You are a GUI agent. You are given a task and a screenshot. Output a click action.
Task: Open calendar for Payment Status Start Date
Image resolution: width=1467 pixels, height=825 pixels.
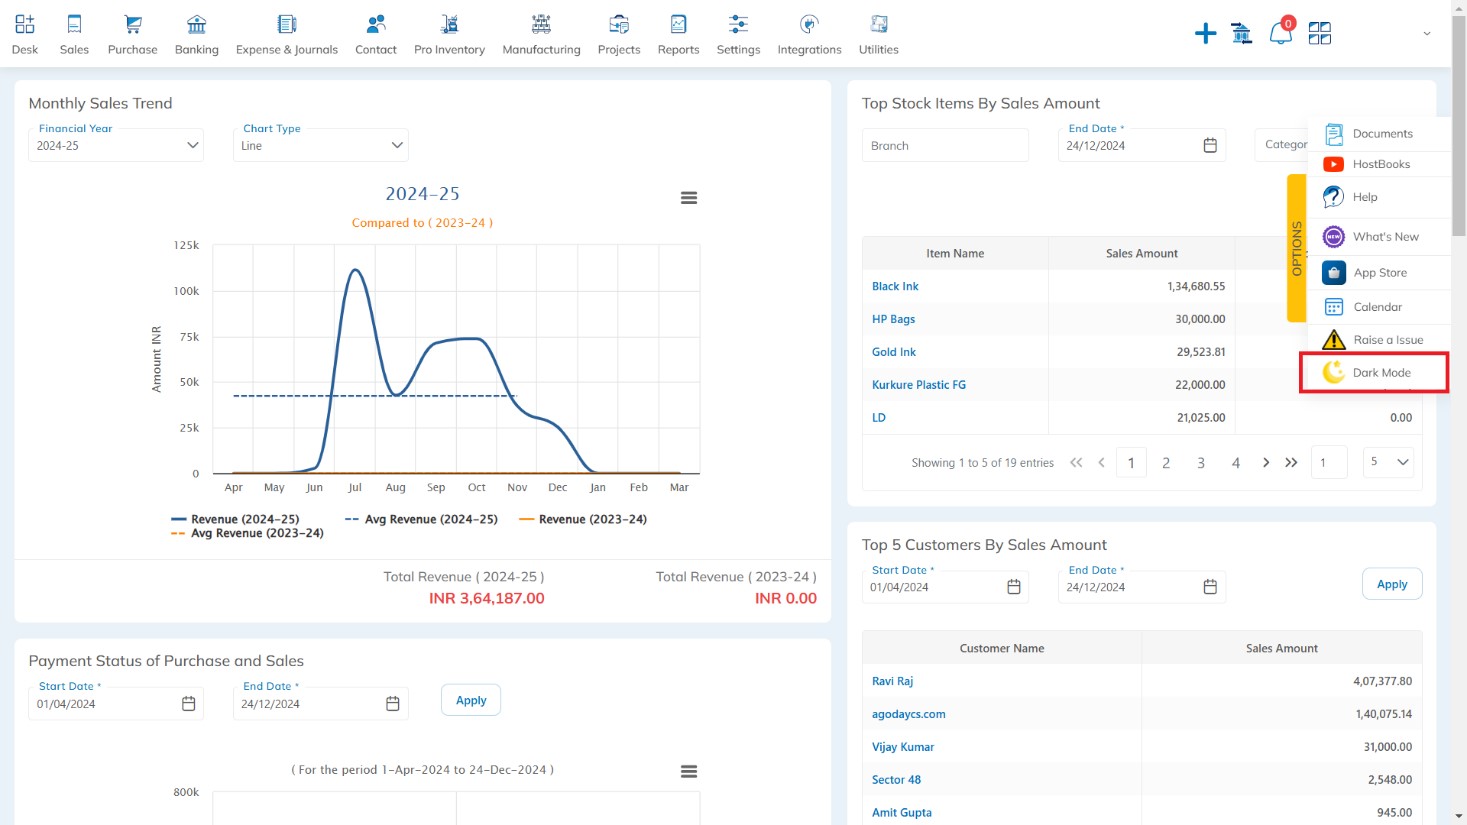(188, 704)
